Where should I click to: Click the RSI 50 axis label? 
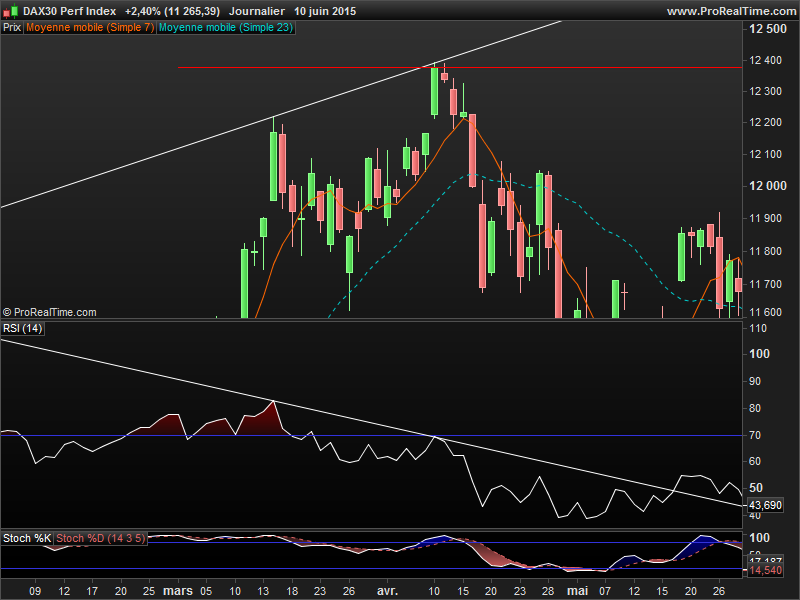tap(756, 488)
